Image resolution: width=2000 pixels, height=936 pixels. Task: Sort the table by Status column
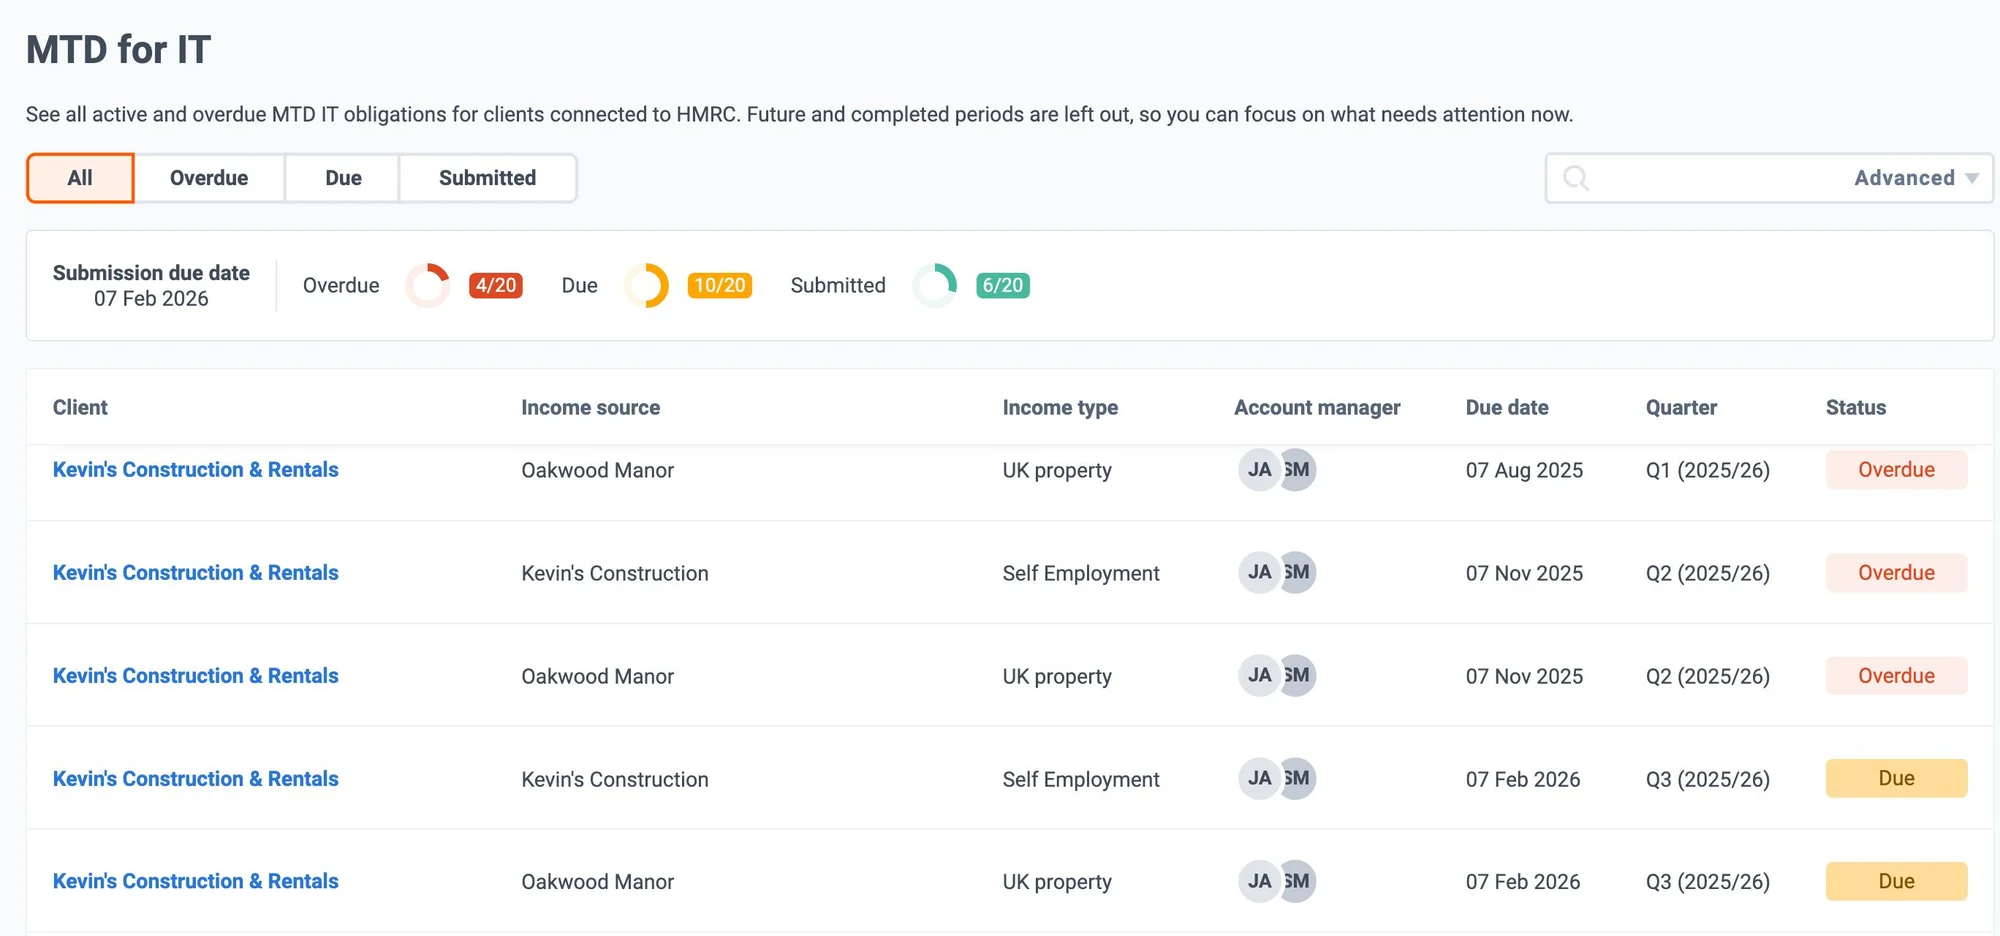[x=1855, y=407]
